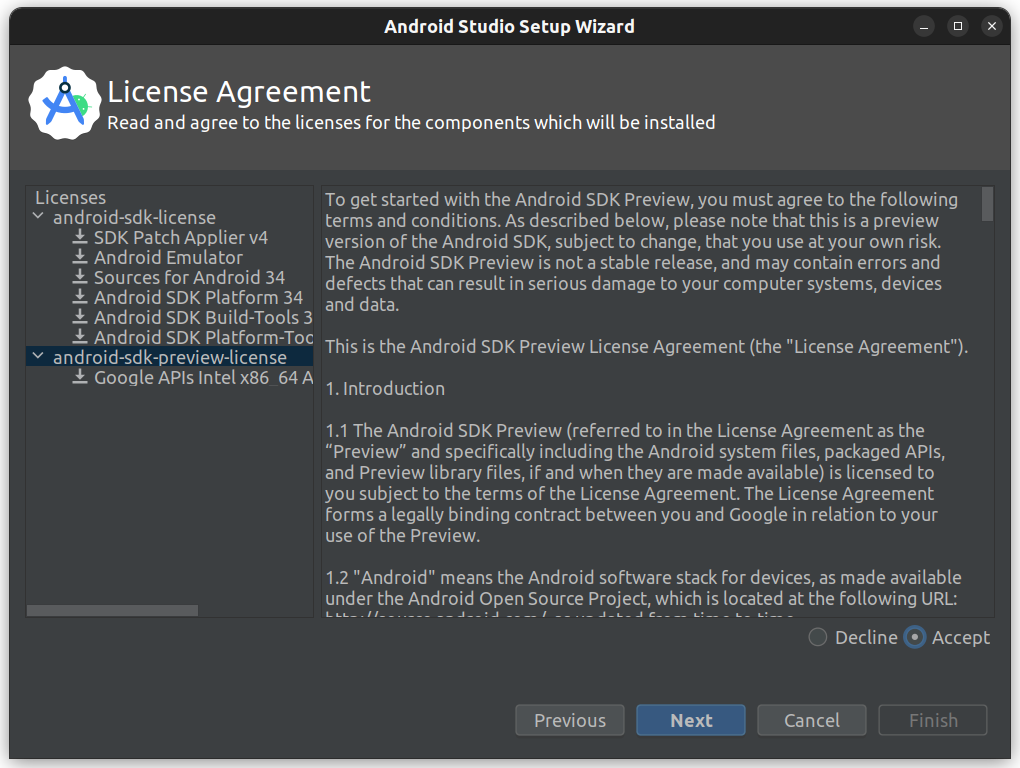Maximize the Setup Wizard window
The image size is (1020, 768).
pos(958,27)
